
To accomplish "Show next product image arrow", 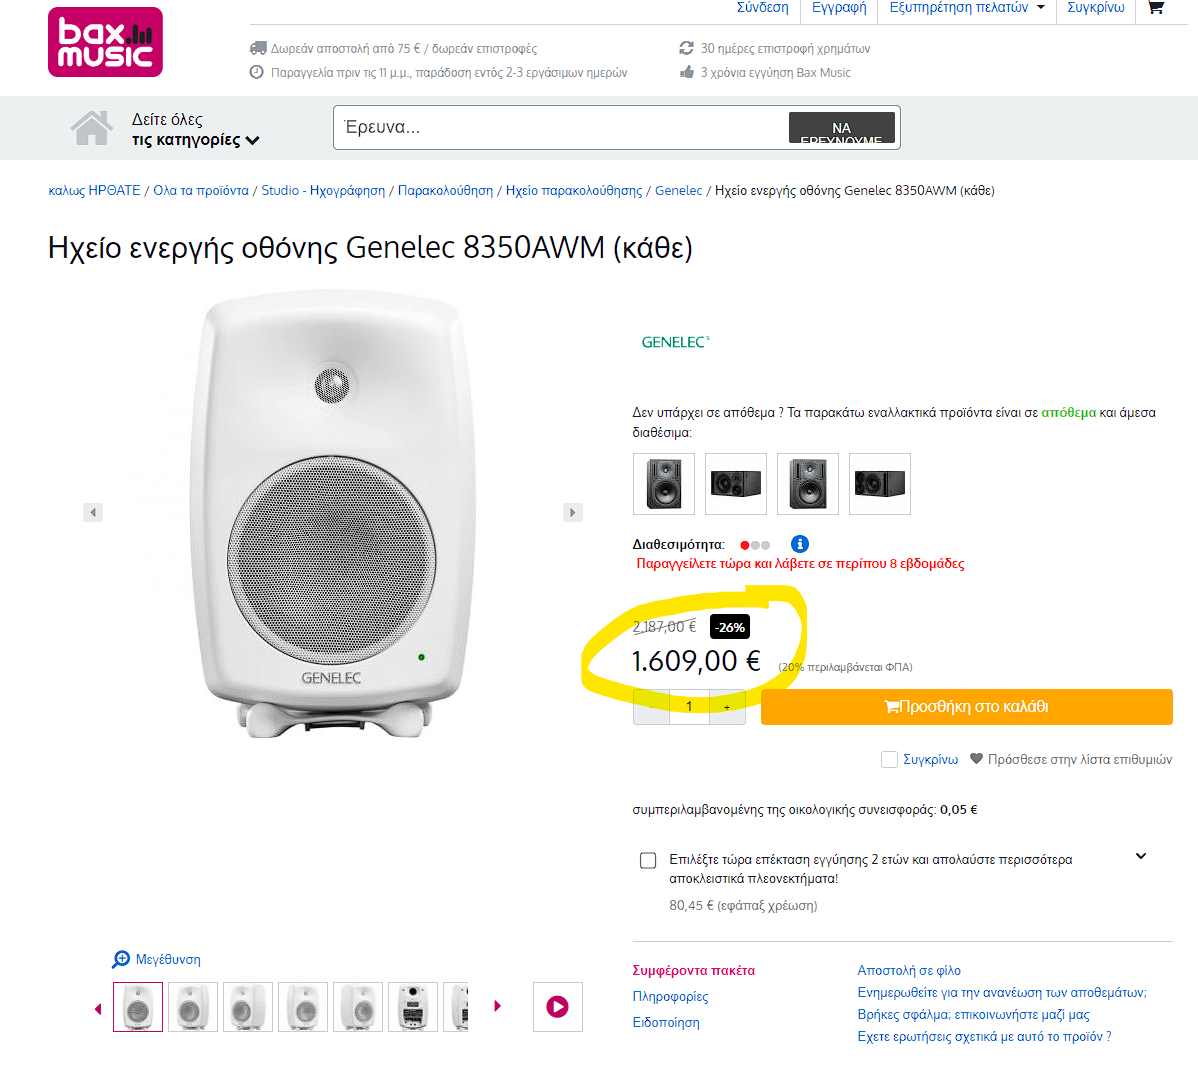I will (573, 512).
